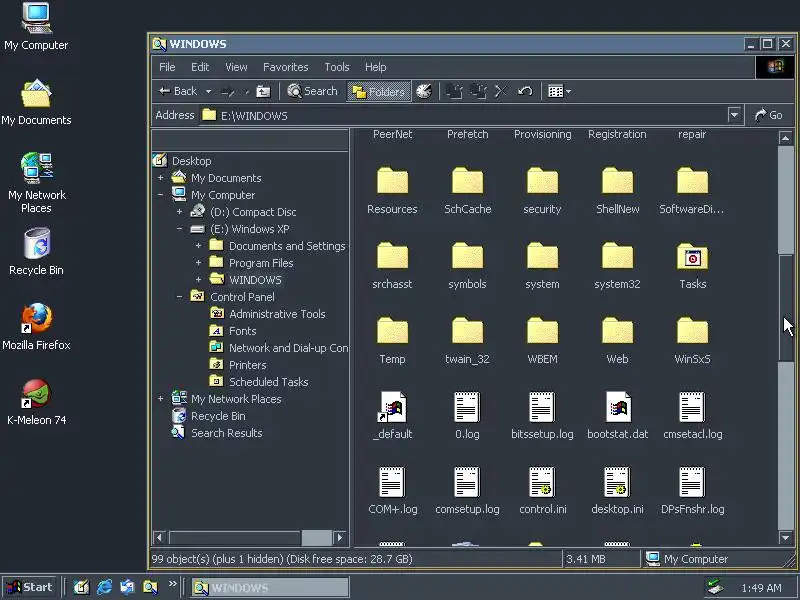
Task: Select the security folder icon
Action: point(542,181)
